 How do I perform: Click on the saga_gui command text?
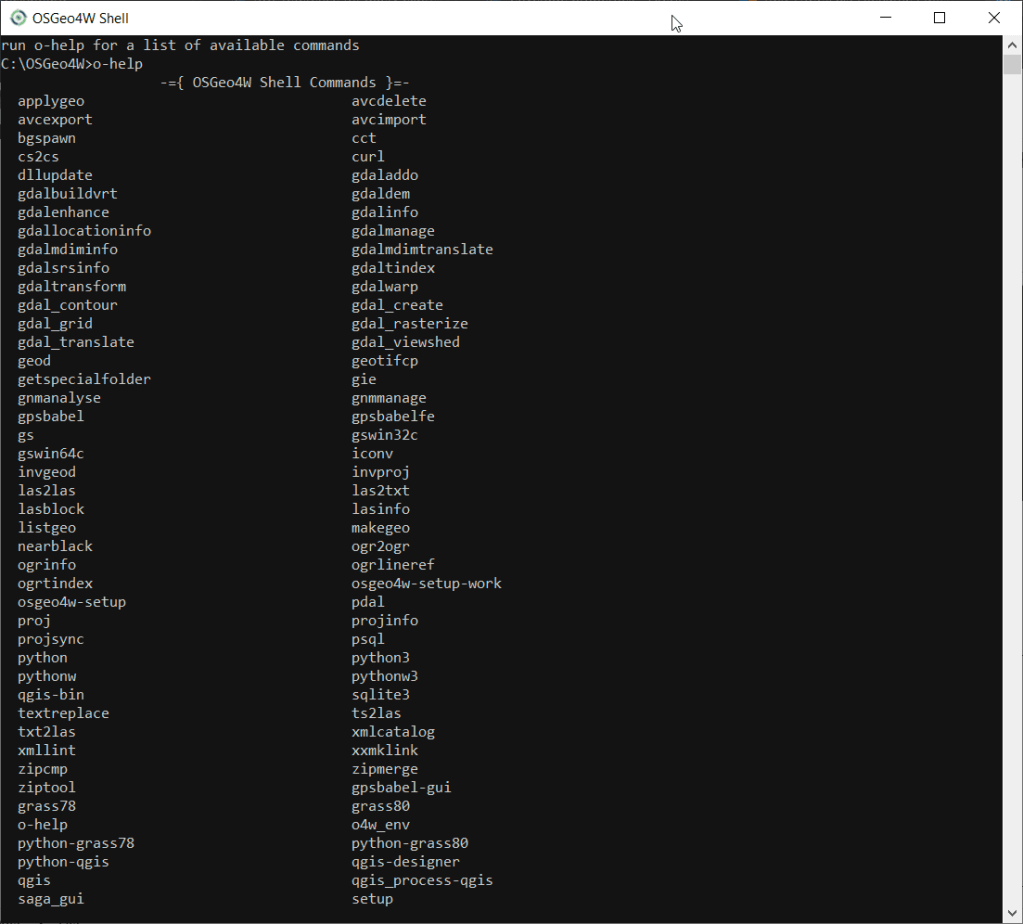point(50,898)
